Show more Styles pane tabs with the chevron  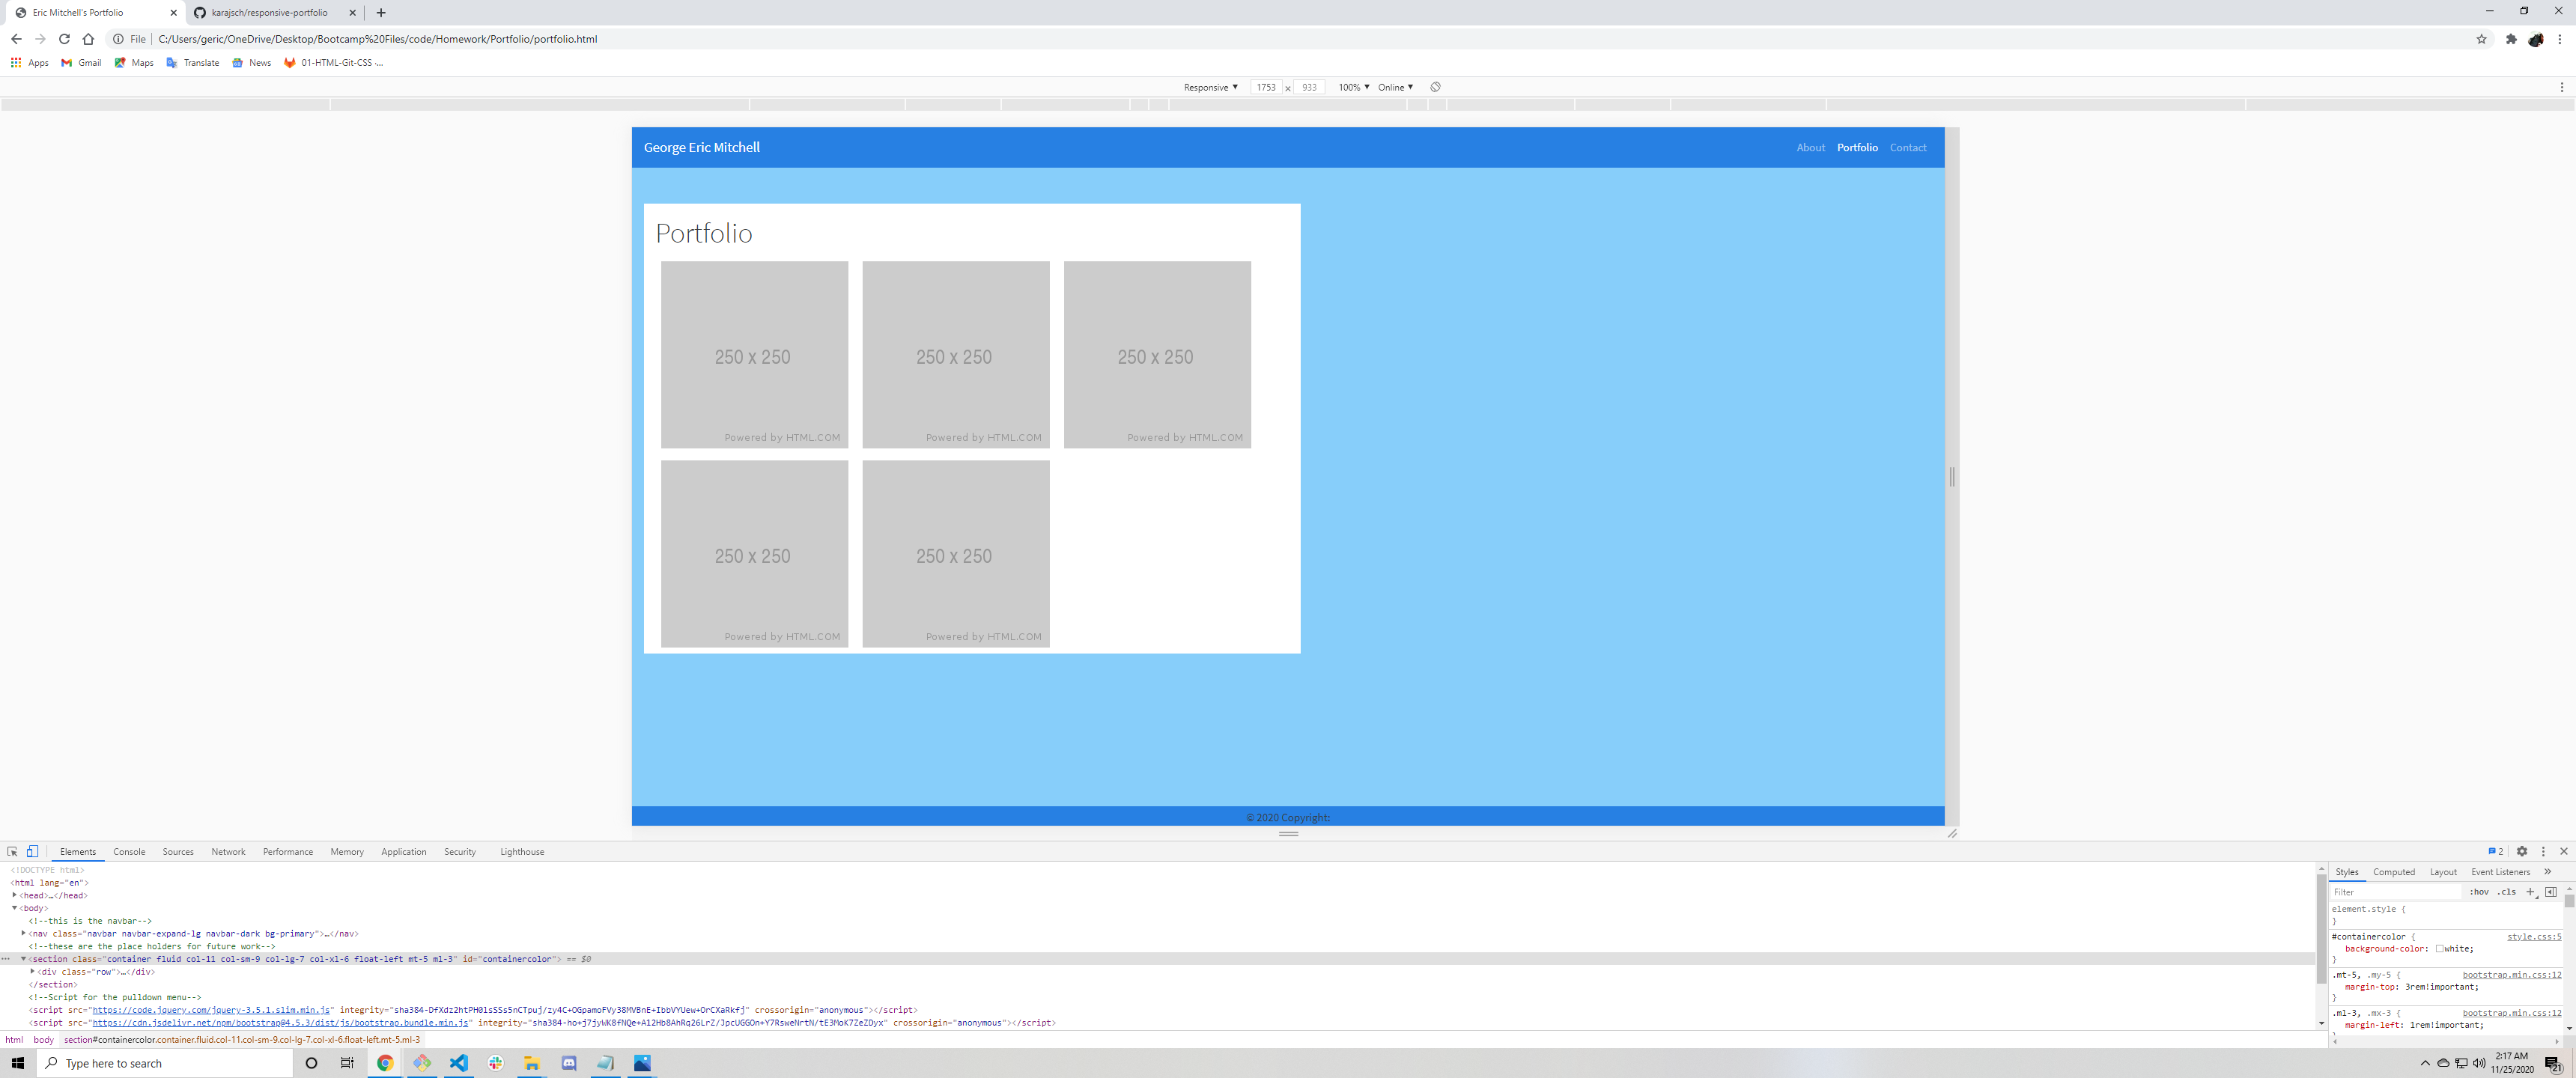[2547, 871]
